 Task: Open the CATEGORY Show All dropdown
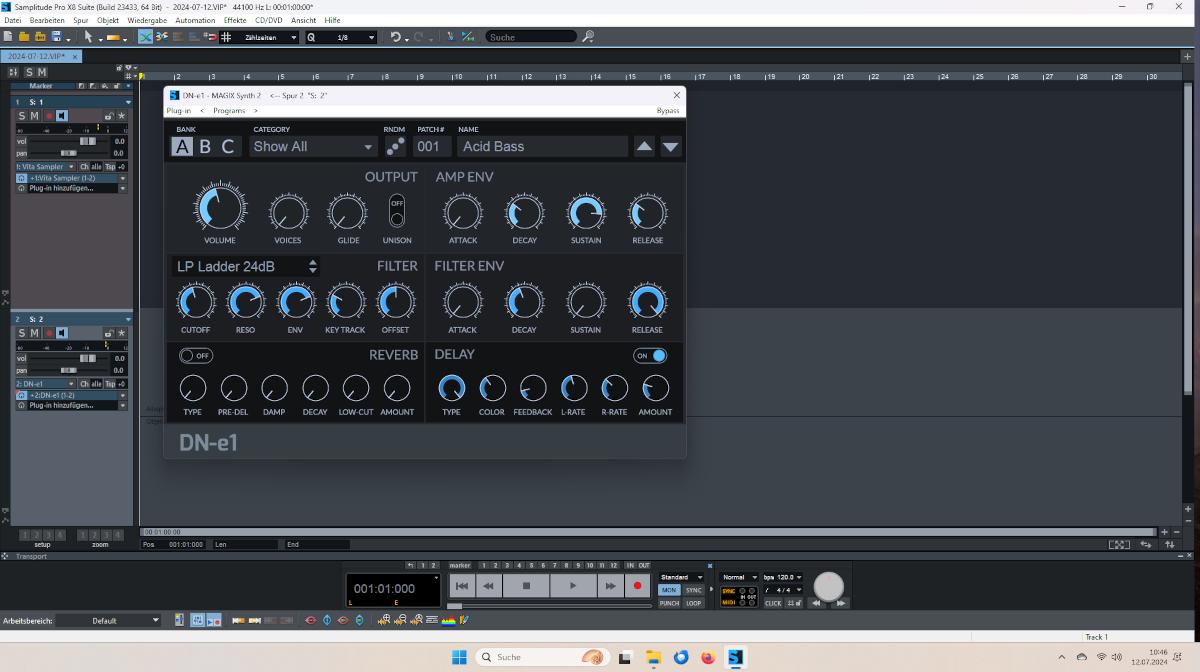click(313, 146)
